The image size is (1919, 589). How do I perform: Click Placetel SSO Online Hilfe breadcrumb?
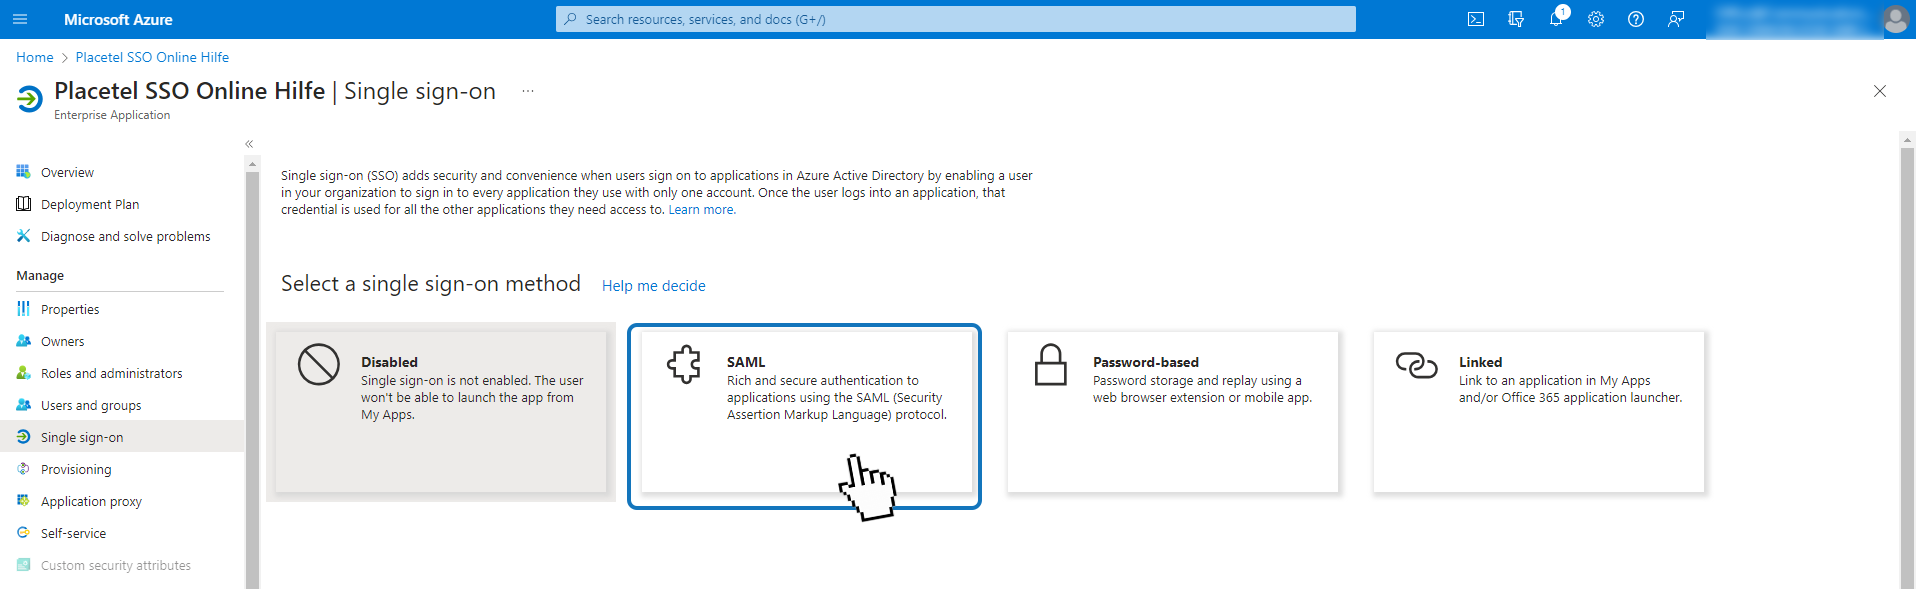[152, 57]
